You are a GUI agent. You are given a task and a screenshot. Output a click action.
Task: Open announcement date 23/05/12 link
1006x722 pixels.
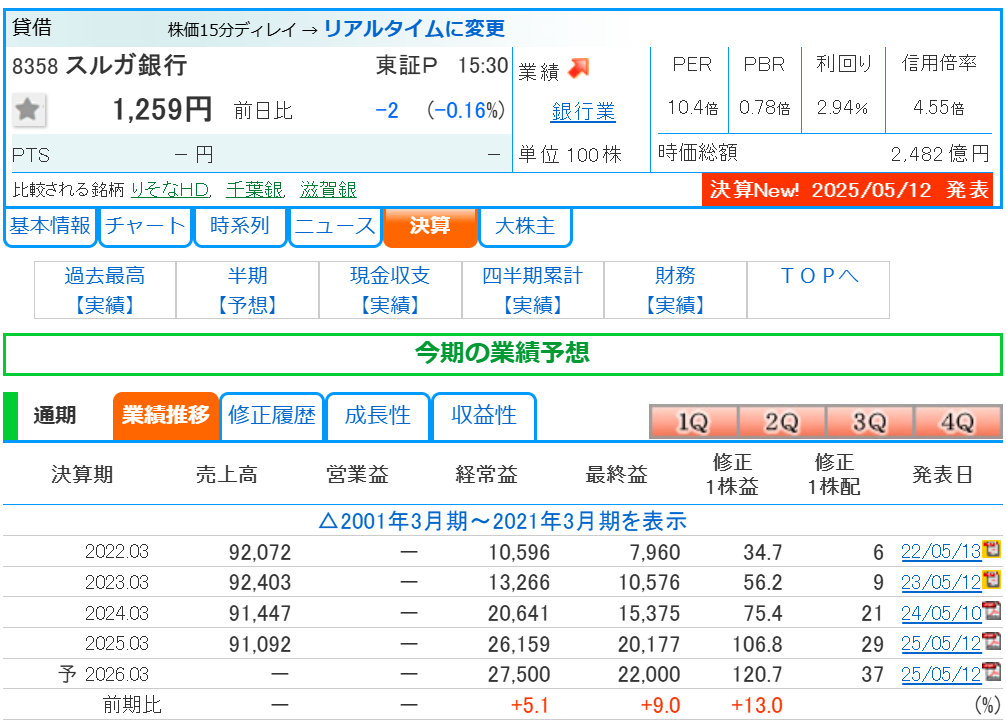coord(941,582)
